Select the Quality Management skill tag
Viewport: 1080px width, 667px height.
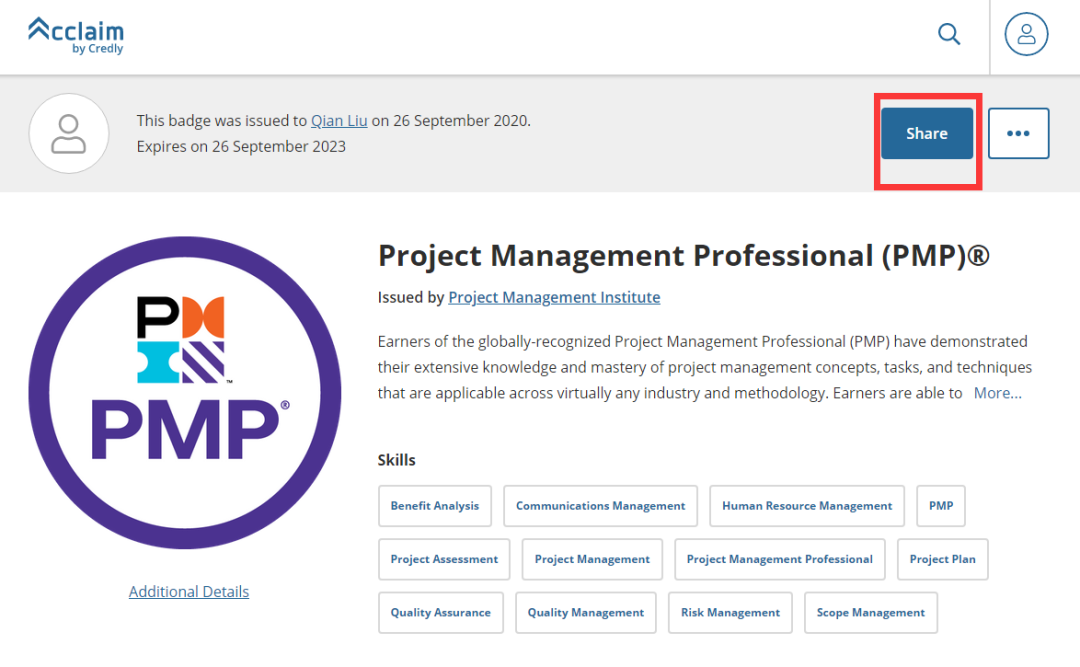(586, 613)
